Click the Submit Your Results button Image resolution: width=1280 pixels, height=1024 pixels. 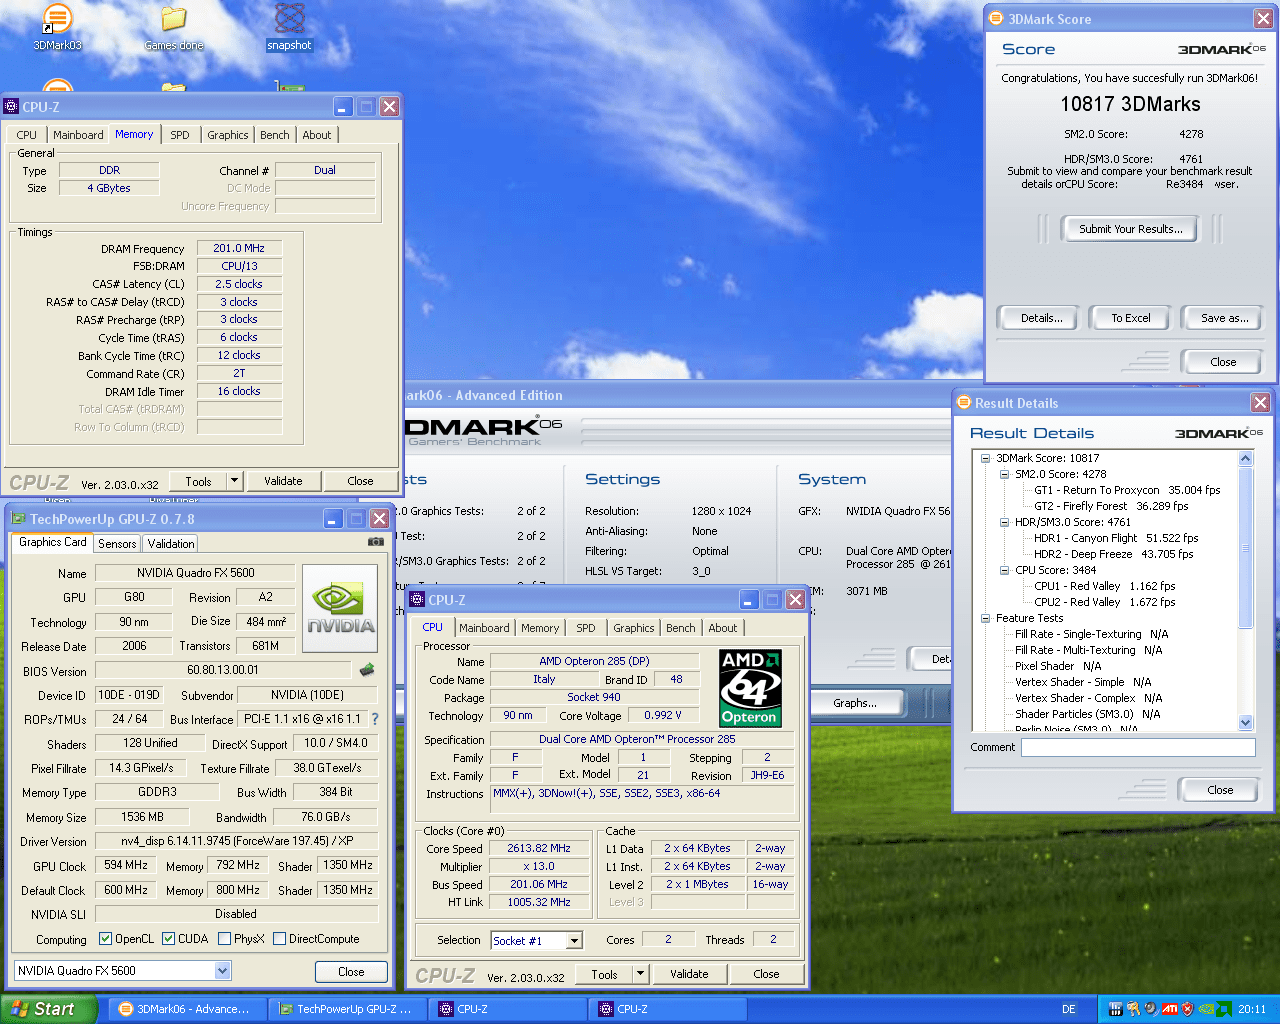1130,229
